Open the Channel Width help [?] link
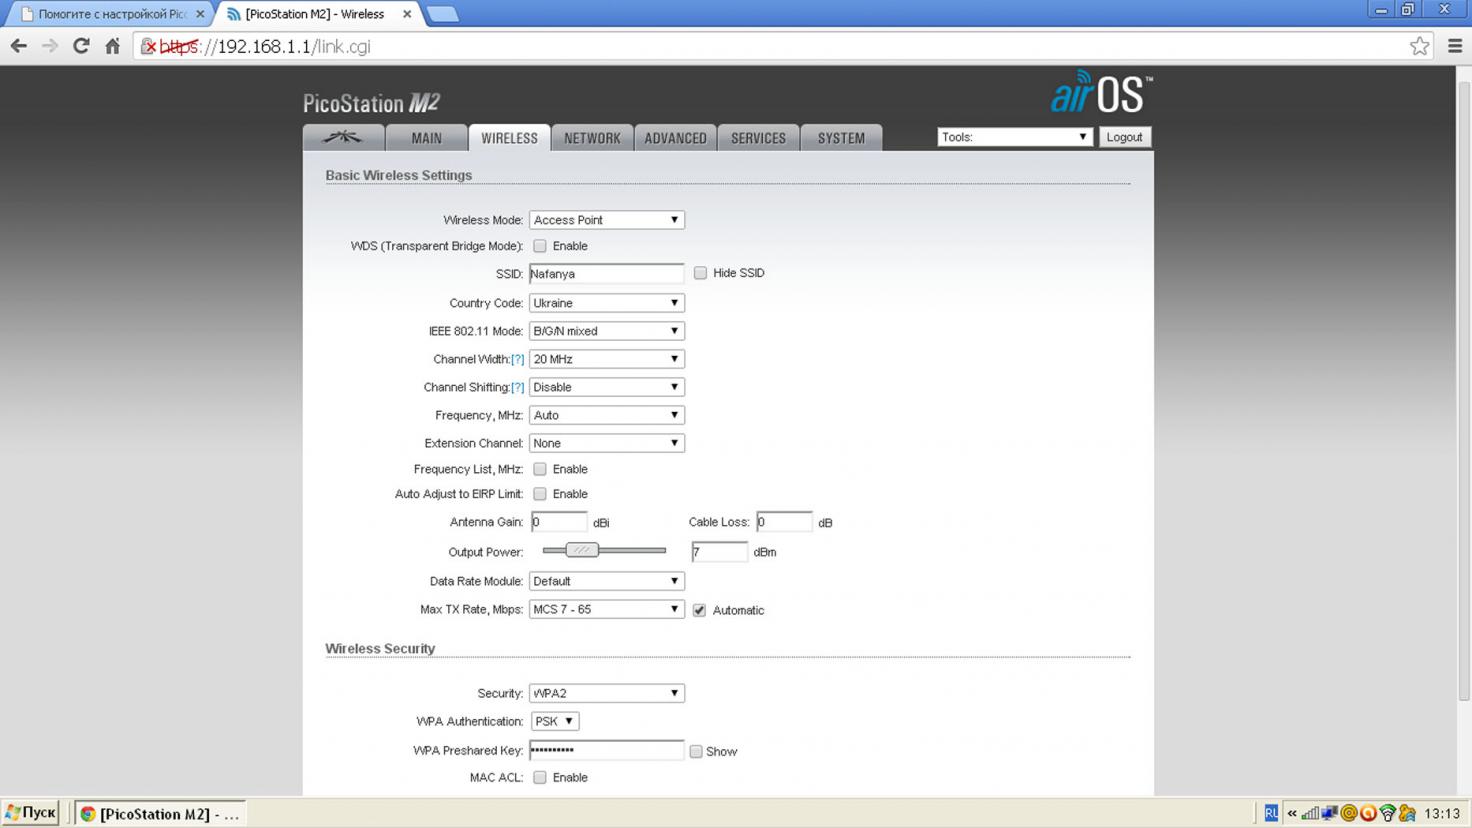The width and height of the screenshot is (1472, 828). coord(517,359)
